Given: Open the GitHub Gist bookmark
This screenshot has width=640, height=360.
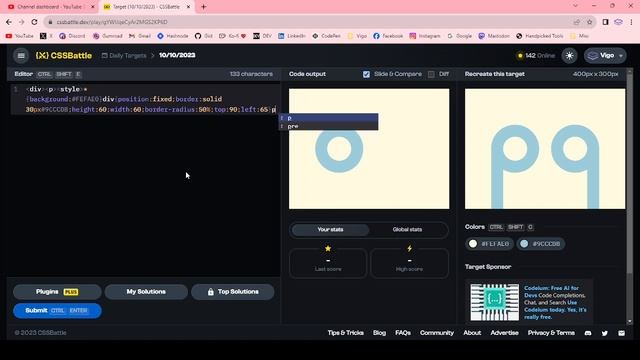Looking at the screenshot, I should pyautogui.click(x=204, y=36).
